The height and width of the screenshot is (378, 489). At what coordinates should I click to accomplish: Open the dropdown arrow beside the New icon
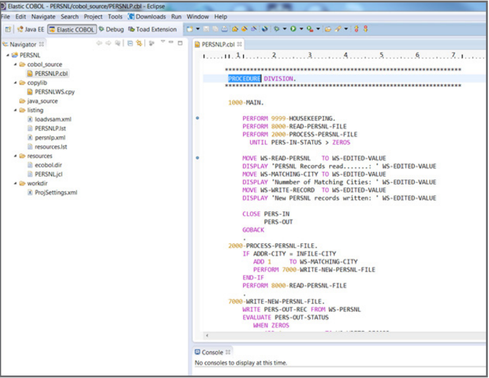tap(198, 29)
